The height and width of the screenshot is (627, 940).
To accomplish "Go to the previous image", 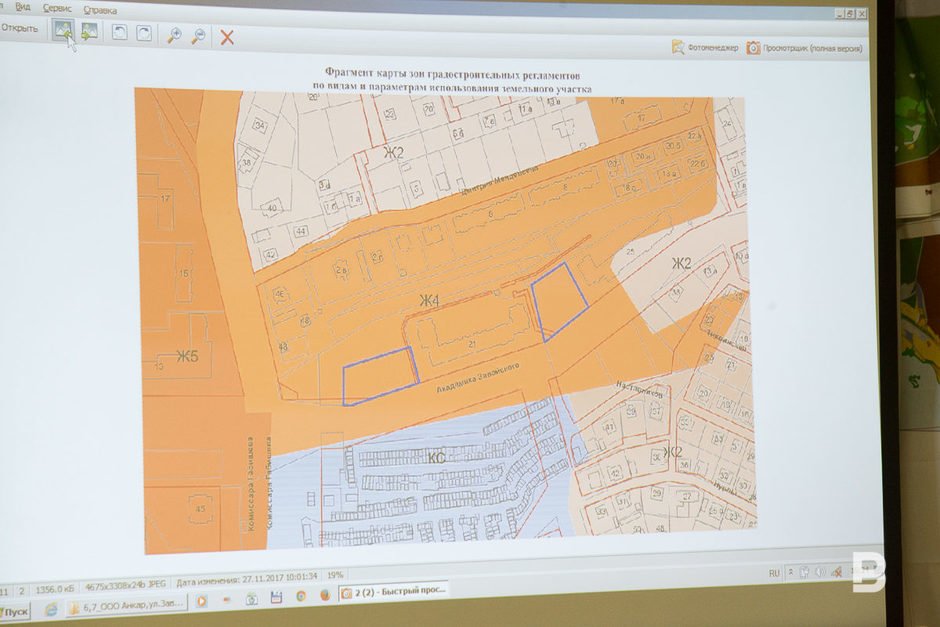I will point(63,32).
